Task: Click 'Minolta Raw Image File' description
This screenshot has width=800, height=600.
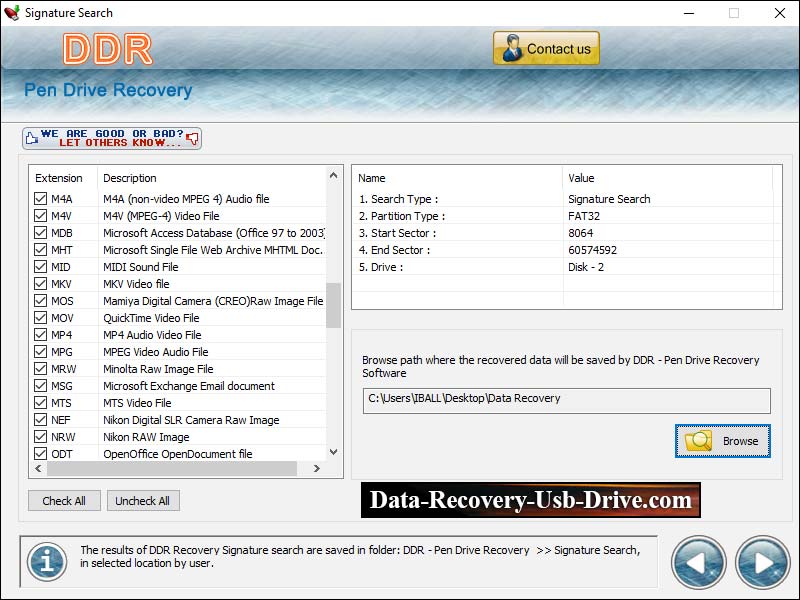Action: tap(158, 369)
